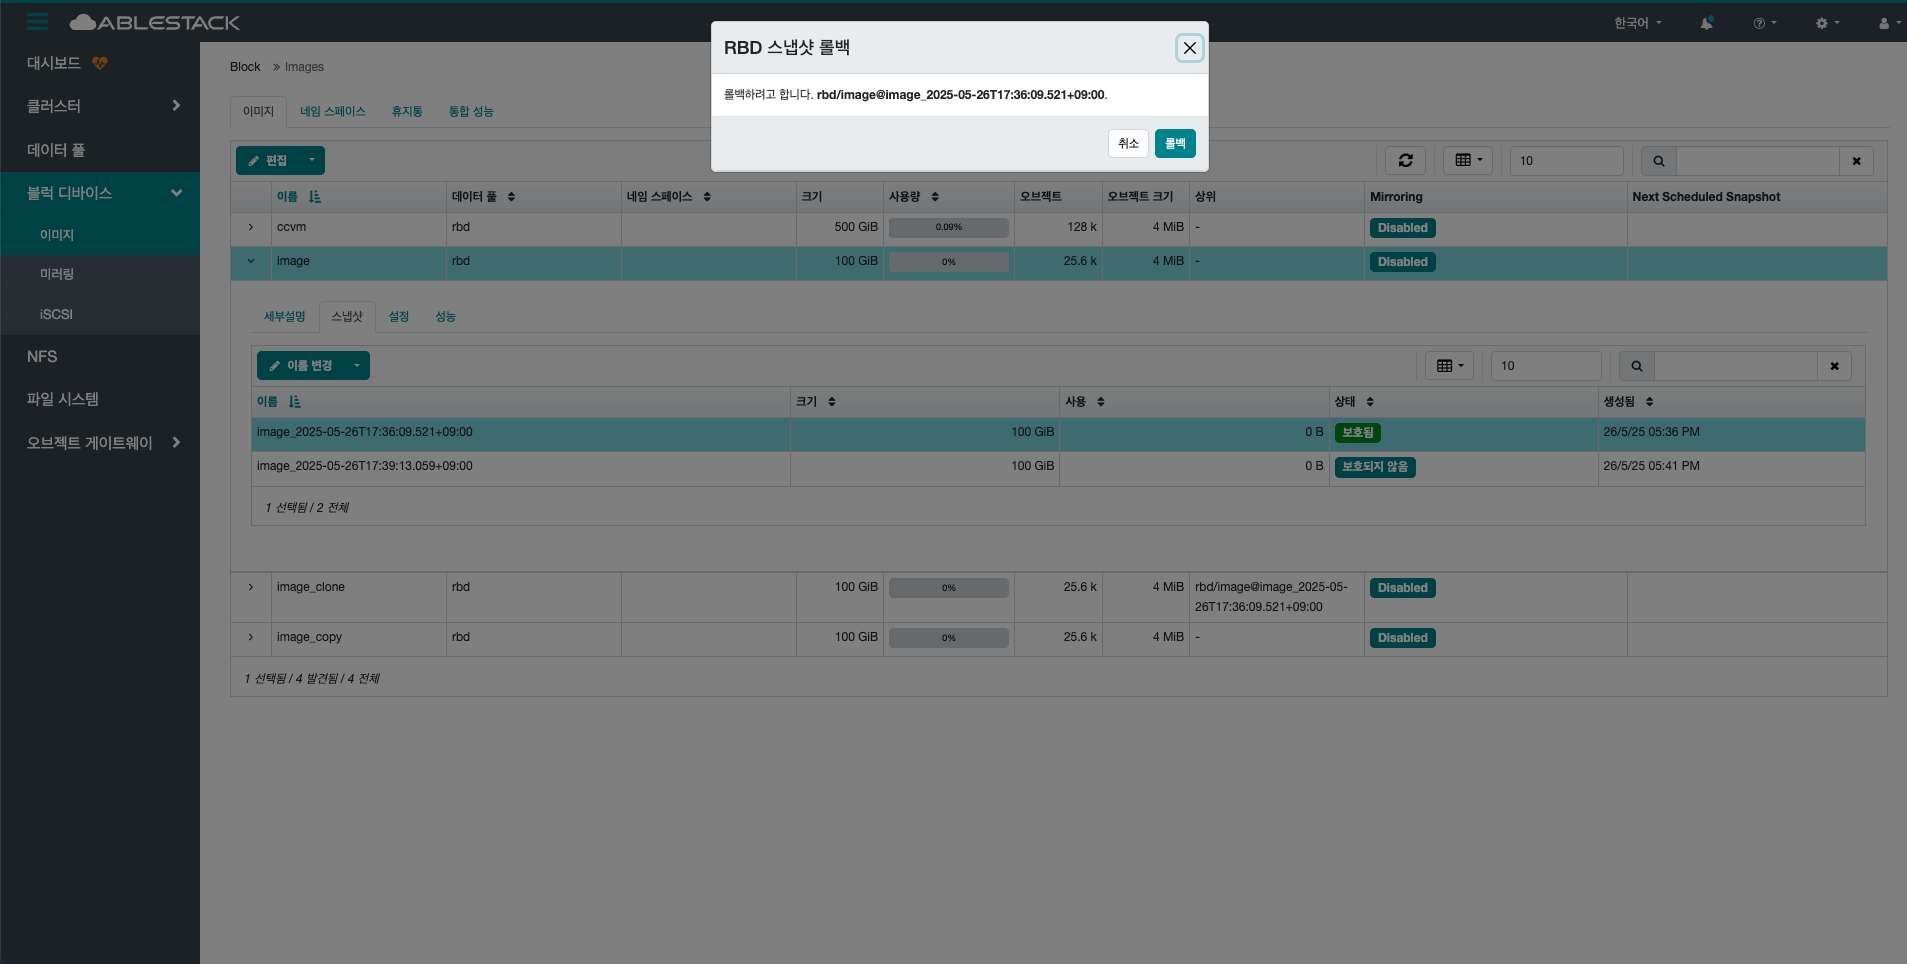Open the notifications bell icon
This screenshot has height=964, width=1907.
click(x=1706, y=23)
